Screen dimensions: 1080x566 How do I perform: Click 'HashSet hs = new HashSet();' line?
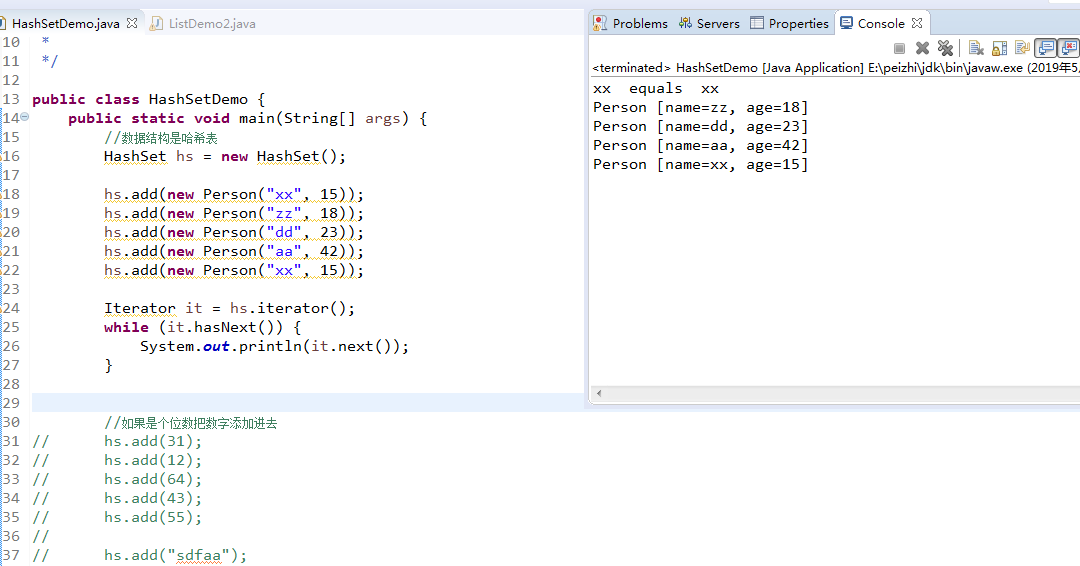click(225, 156)
